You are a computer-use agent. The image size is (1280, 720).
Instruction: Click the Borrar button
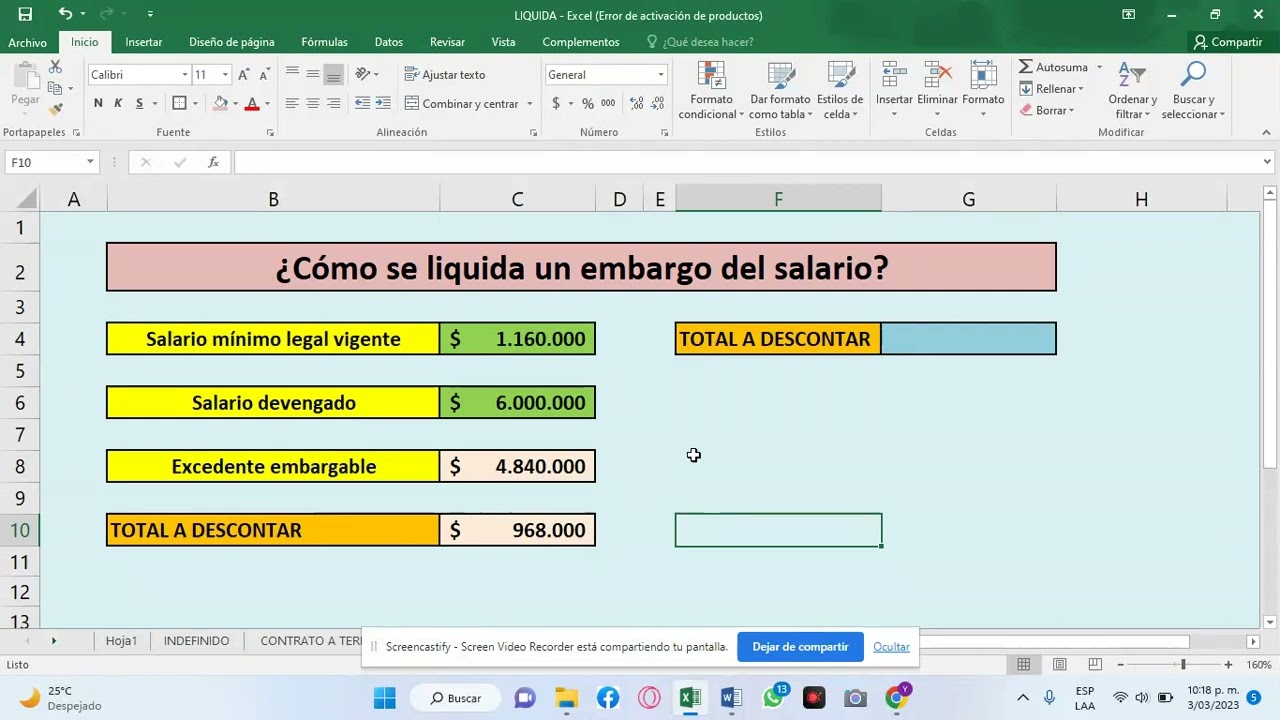(1047, 110)
